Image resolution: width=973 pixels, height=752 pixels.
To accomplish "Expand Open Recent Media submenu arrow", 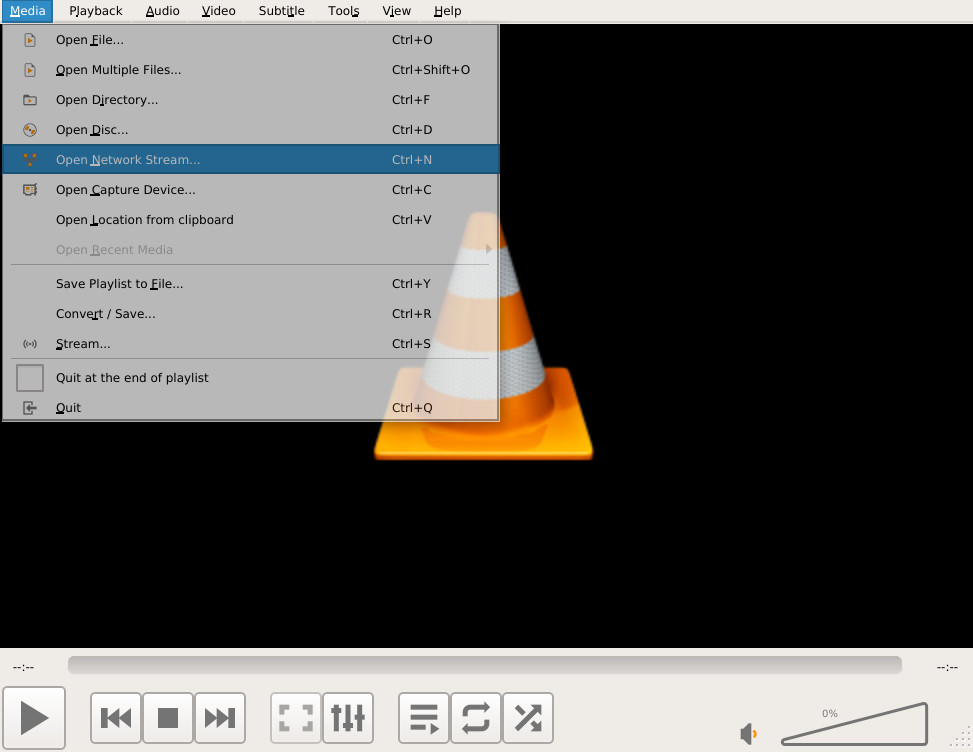I will 488,249.
